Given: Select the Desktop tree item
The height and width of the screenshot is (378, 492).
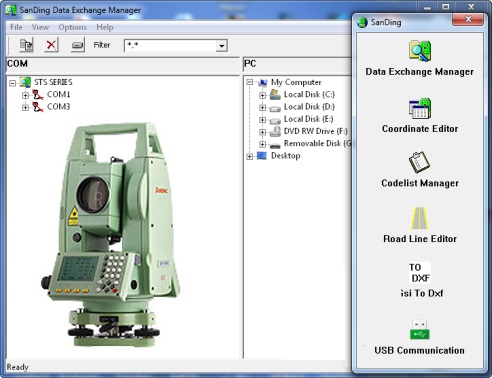Looking at the screenshot, I should click(285, 156).
